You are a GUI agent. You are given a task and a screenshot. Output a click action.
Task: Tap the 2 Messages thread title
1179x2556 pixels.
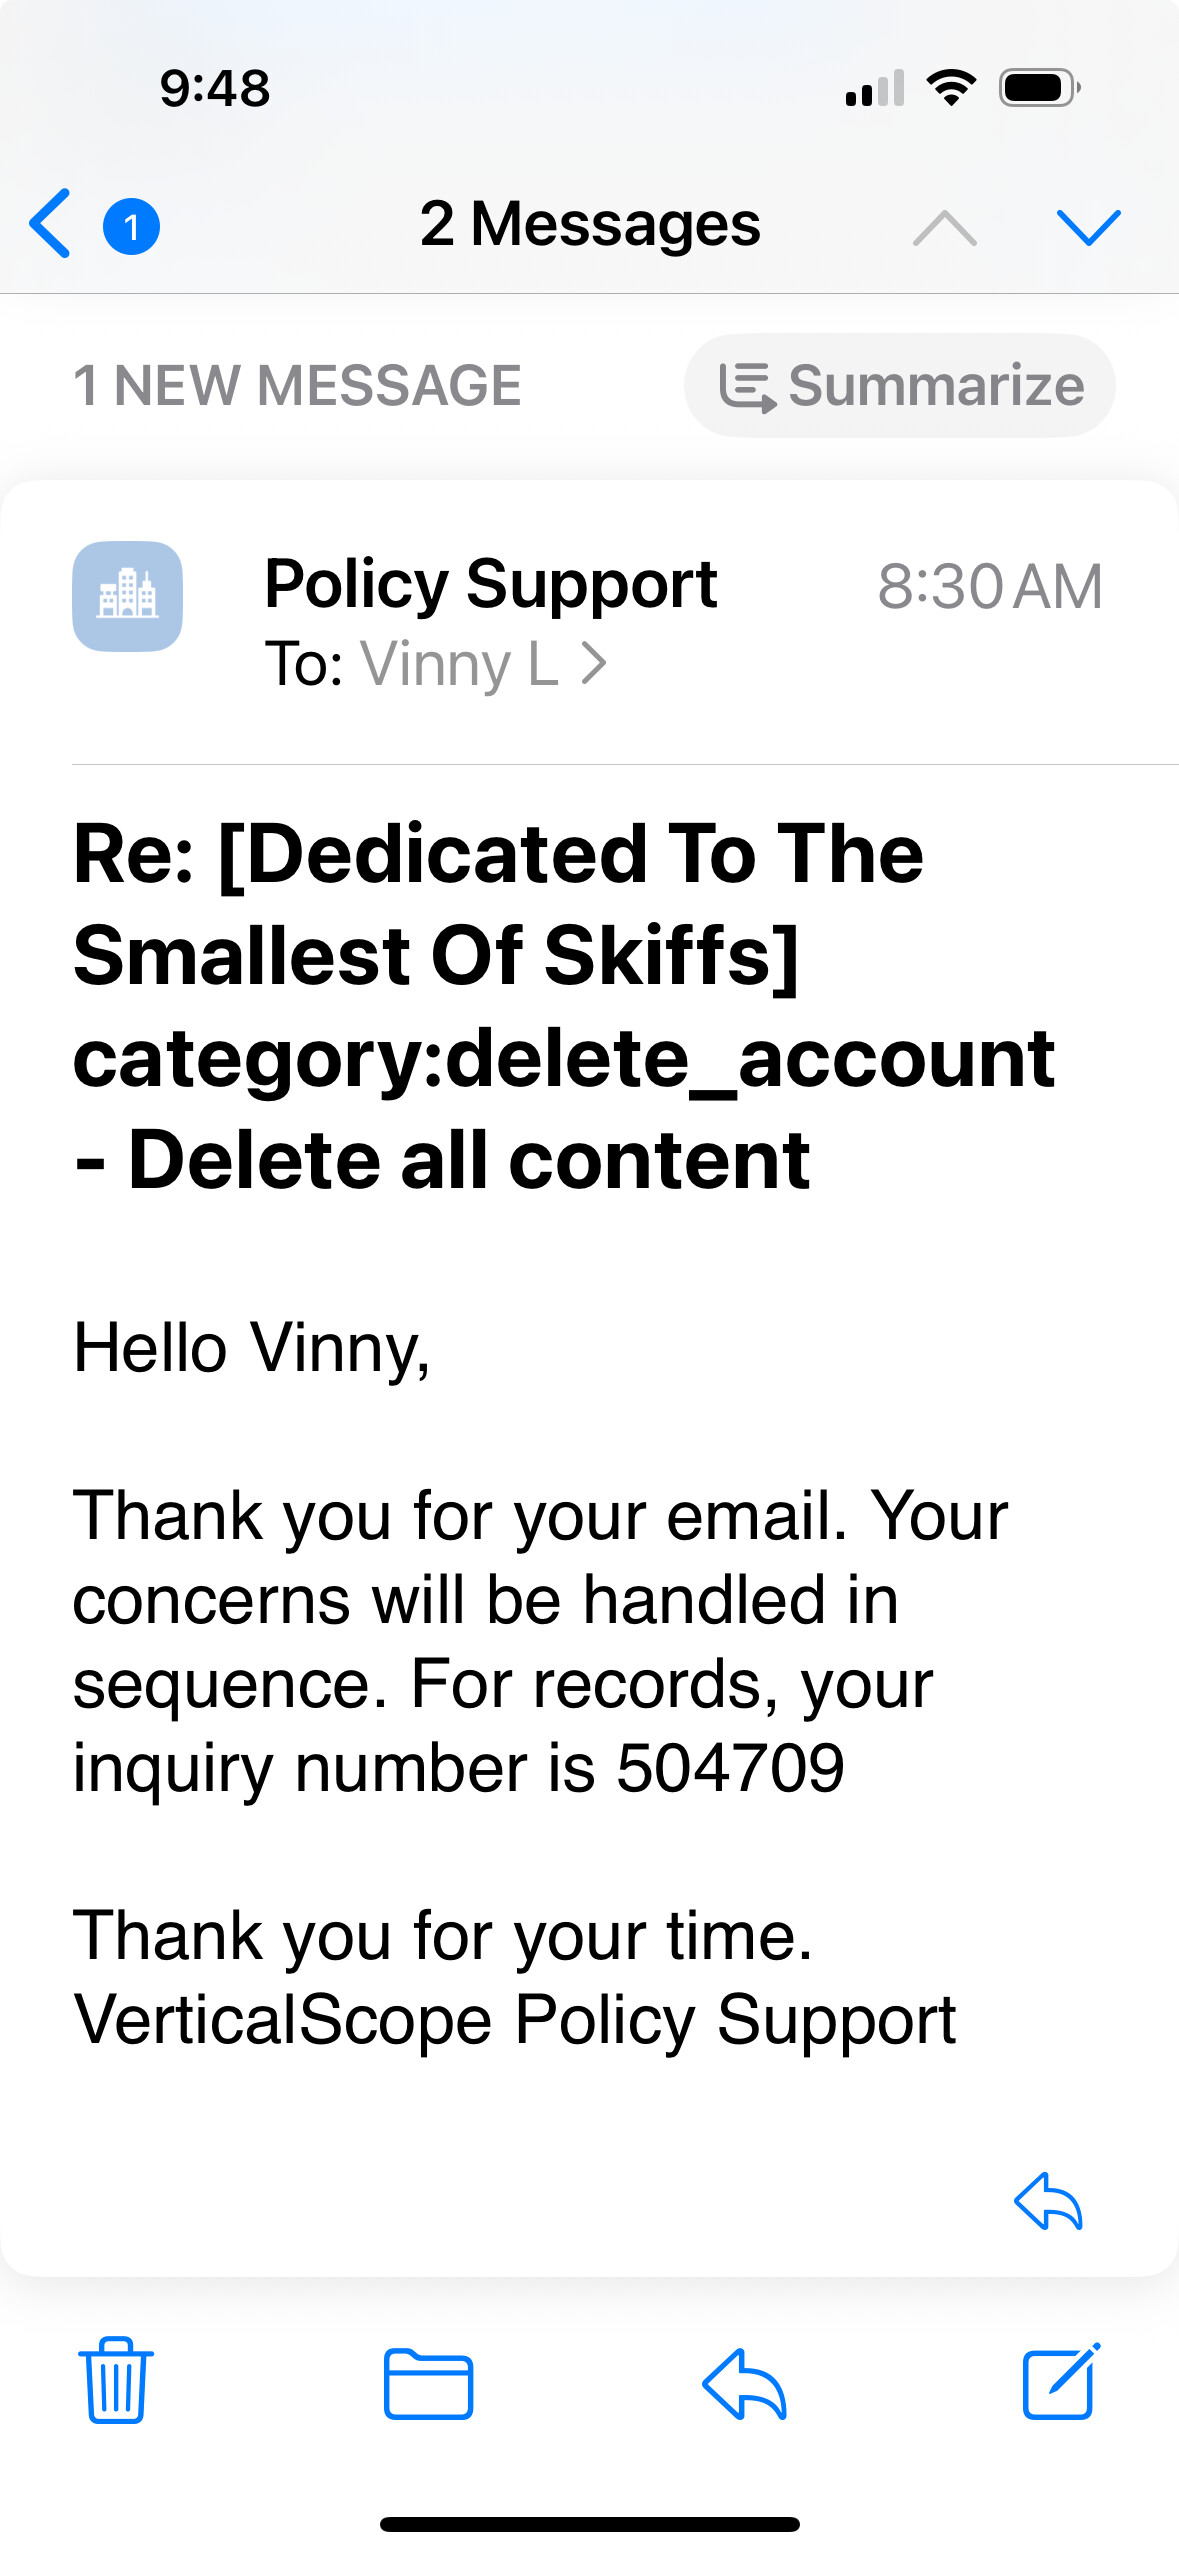click(590, 223)
